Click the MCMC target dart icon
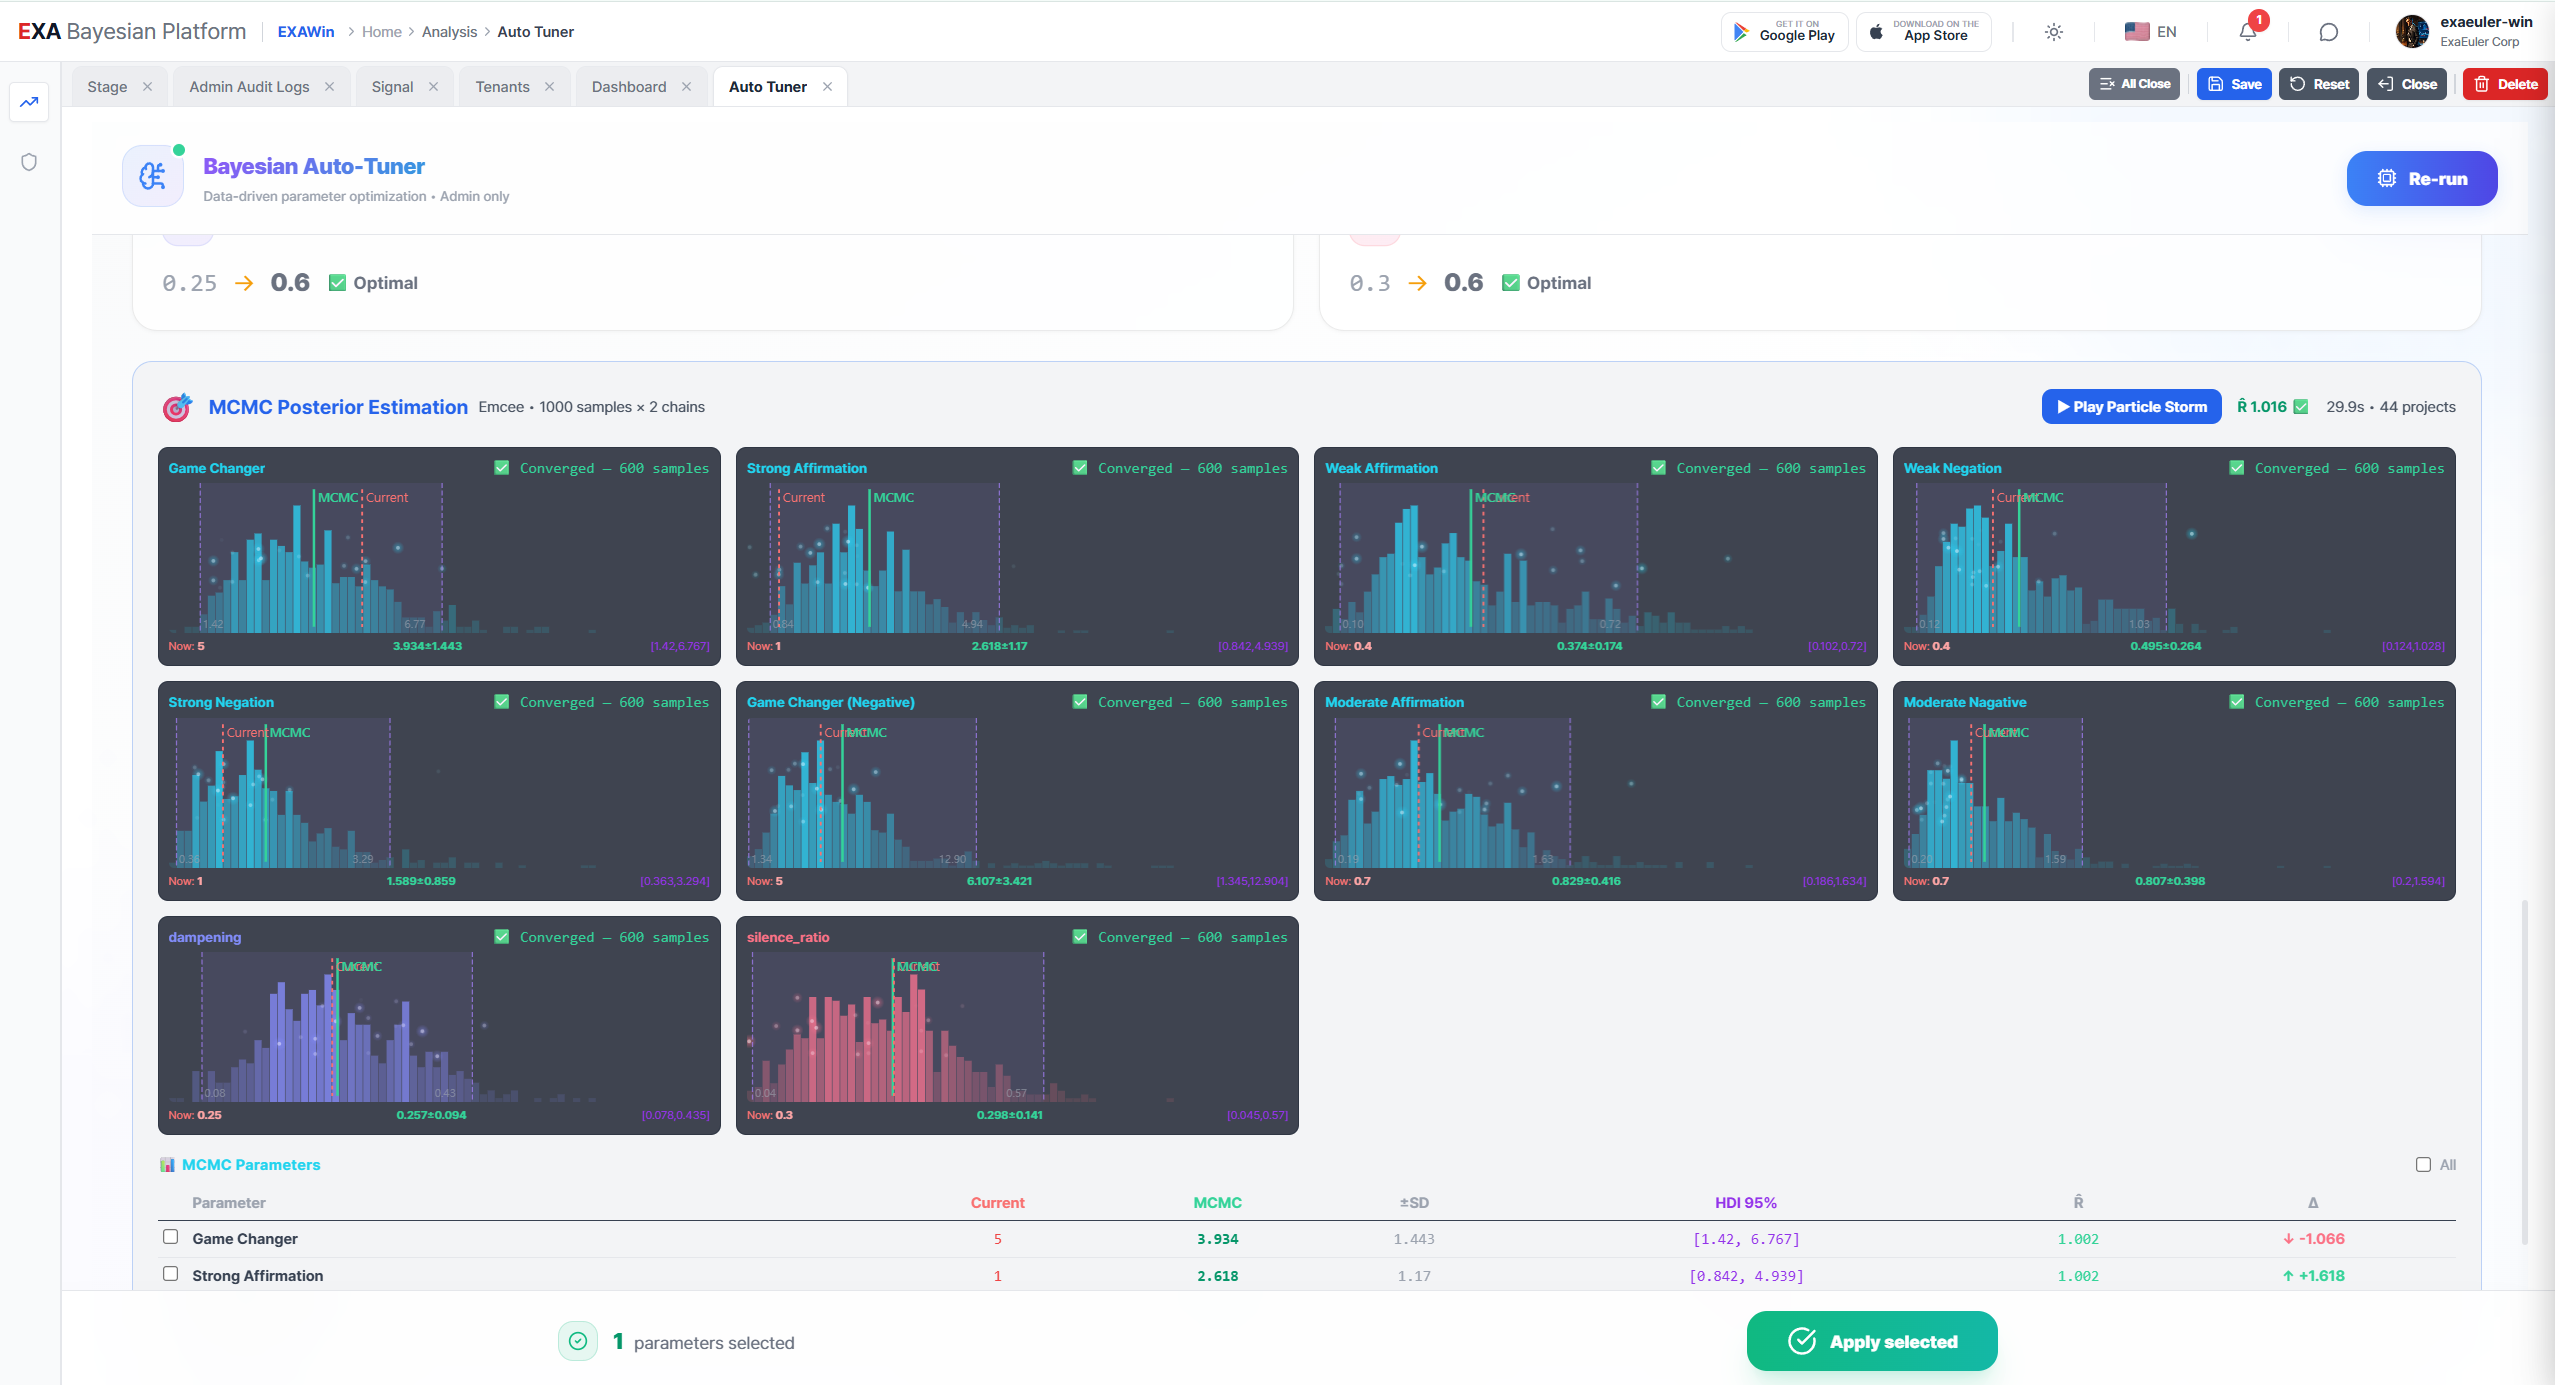 point(177,408)
